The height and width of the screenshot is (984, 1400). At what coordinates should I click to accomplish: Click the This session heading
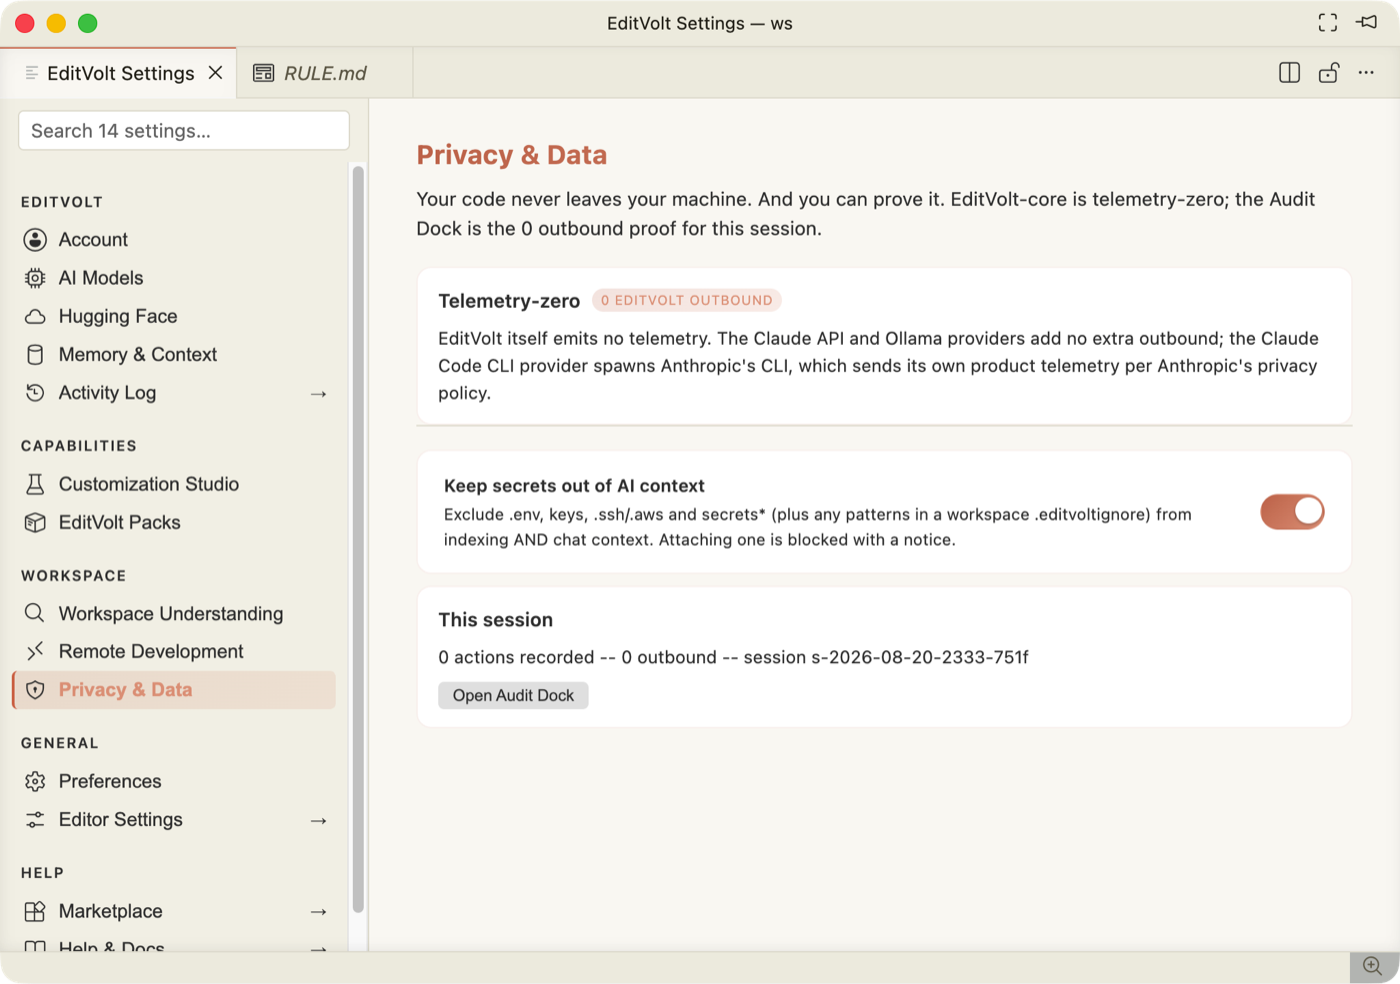(496, 620)
